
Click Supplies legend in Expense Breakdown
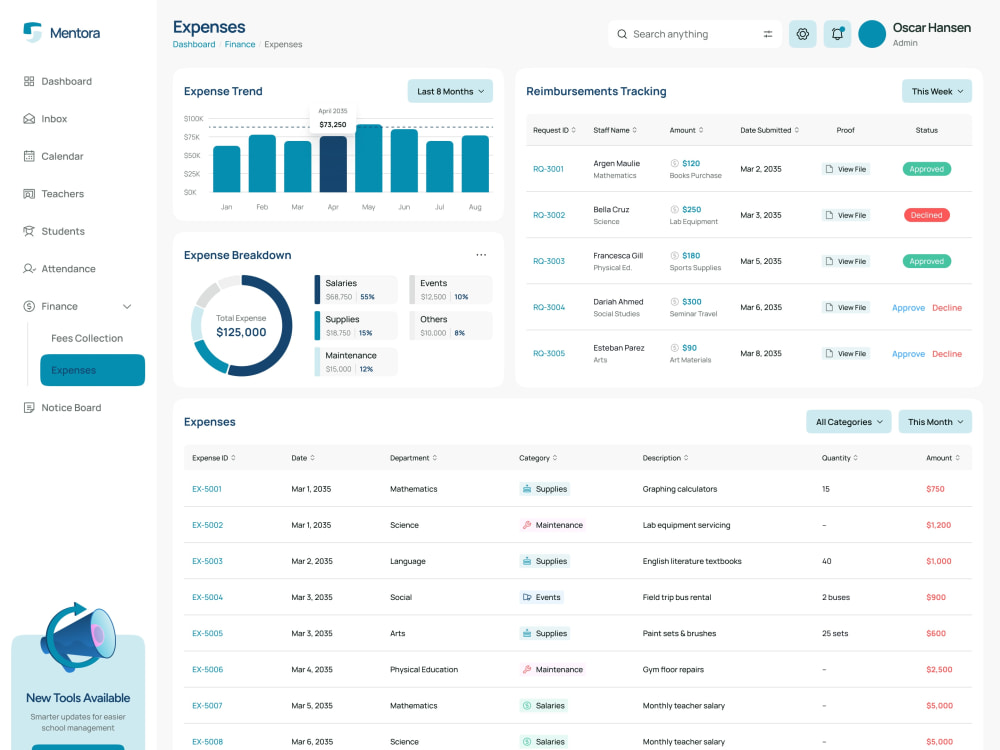pyautogui.click(x=355, y=325)
